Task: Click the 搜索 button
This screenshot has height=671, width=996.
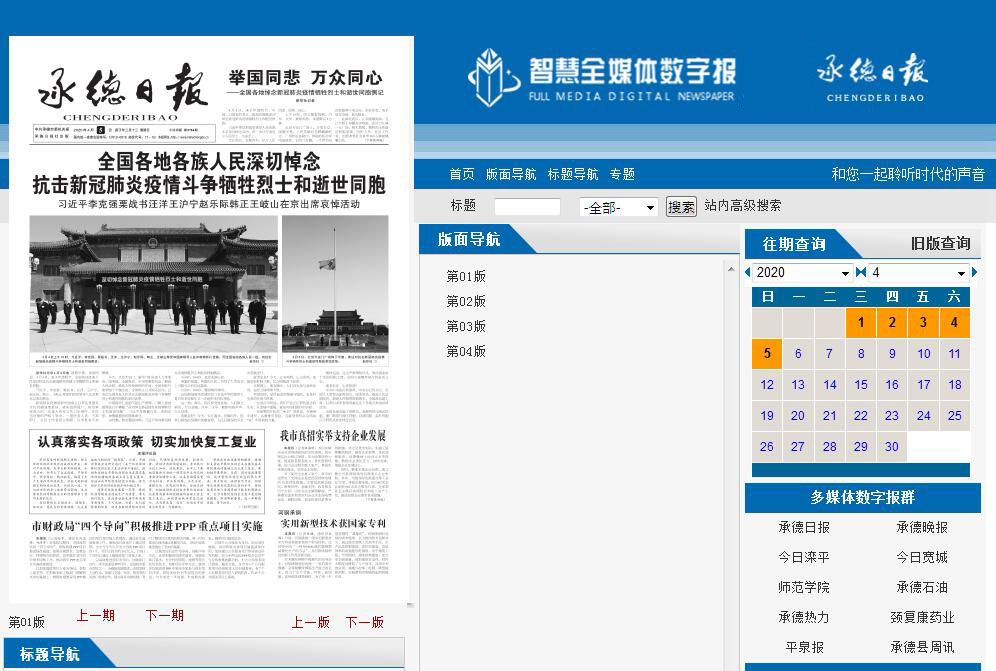Action: (681, 207)
